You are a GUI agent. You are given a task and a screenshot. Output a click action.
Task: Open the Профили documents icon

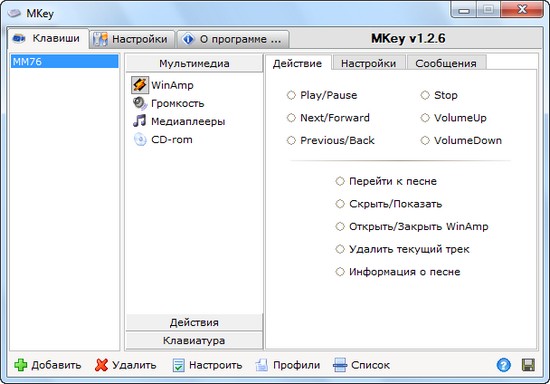coord(262,365)
